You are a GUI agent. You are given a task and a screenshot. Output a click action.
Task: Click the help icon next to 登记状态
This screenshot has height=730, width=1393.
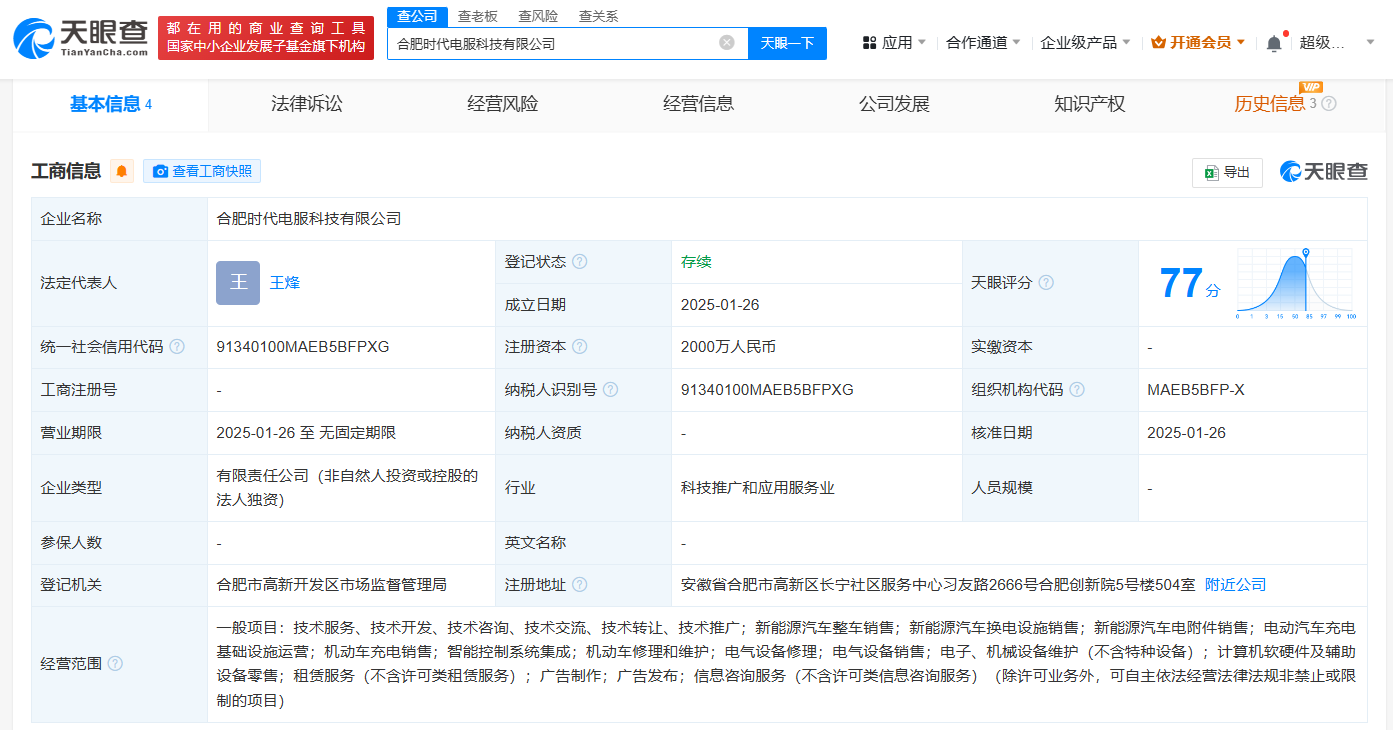tap(579, 262)
